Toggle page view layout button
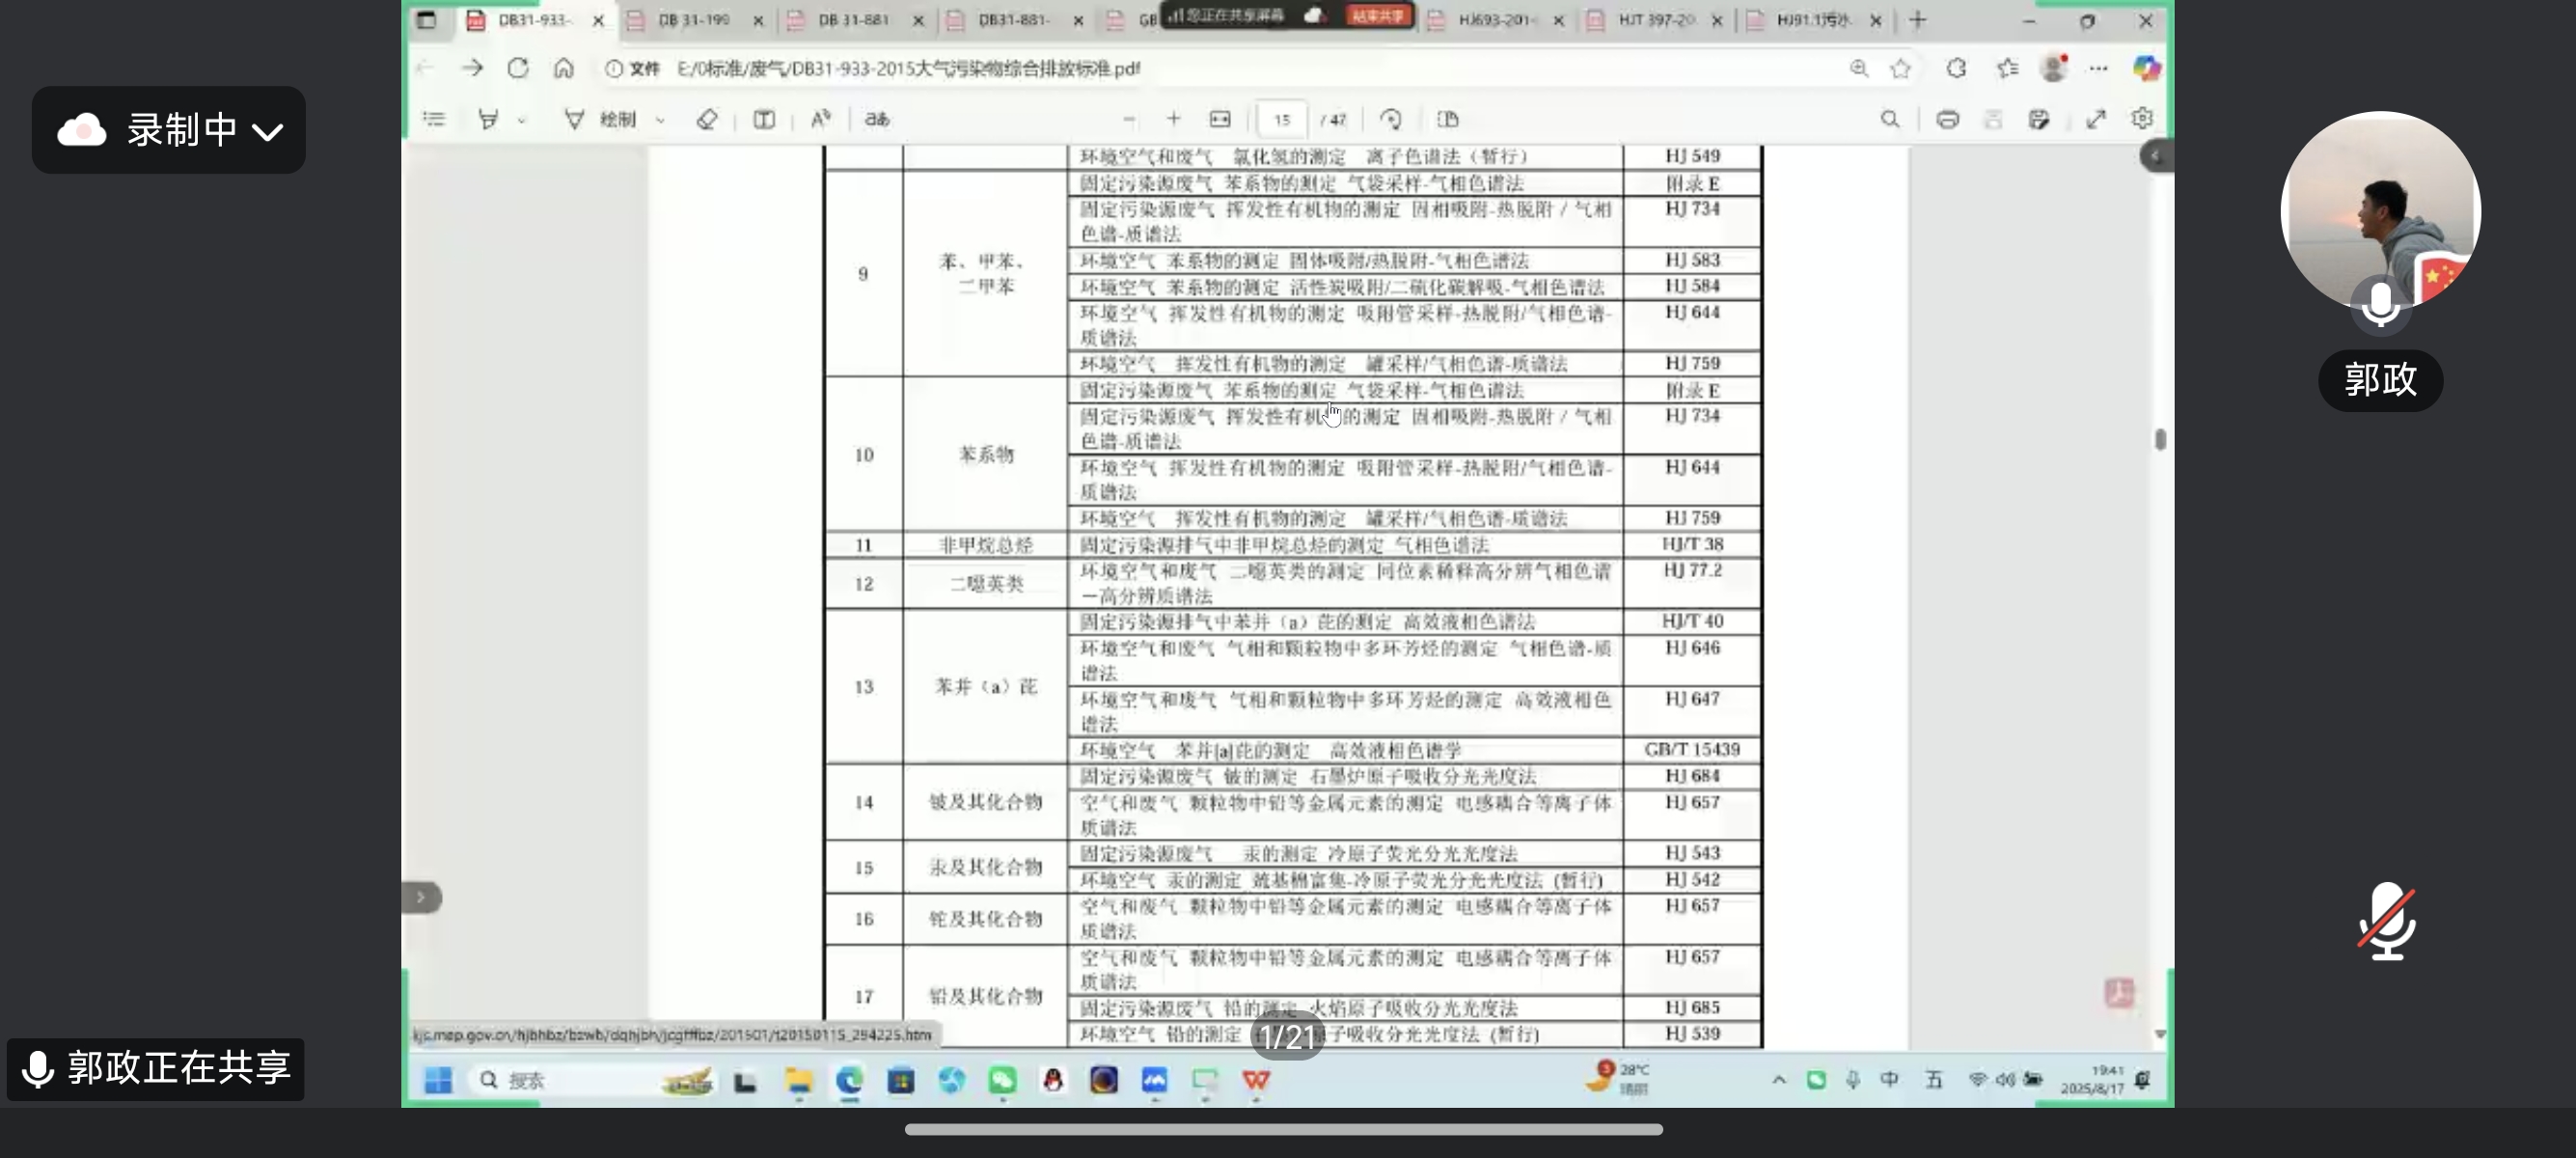This screenshot has width=2576, height=1158. [x=1448, y=119]
